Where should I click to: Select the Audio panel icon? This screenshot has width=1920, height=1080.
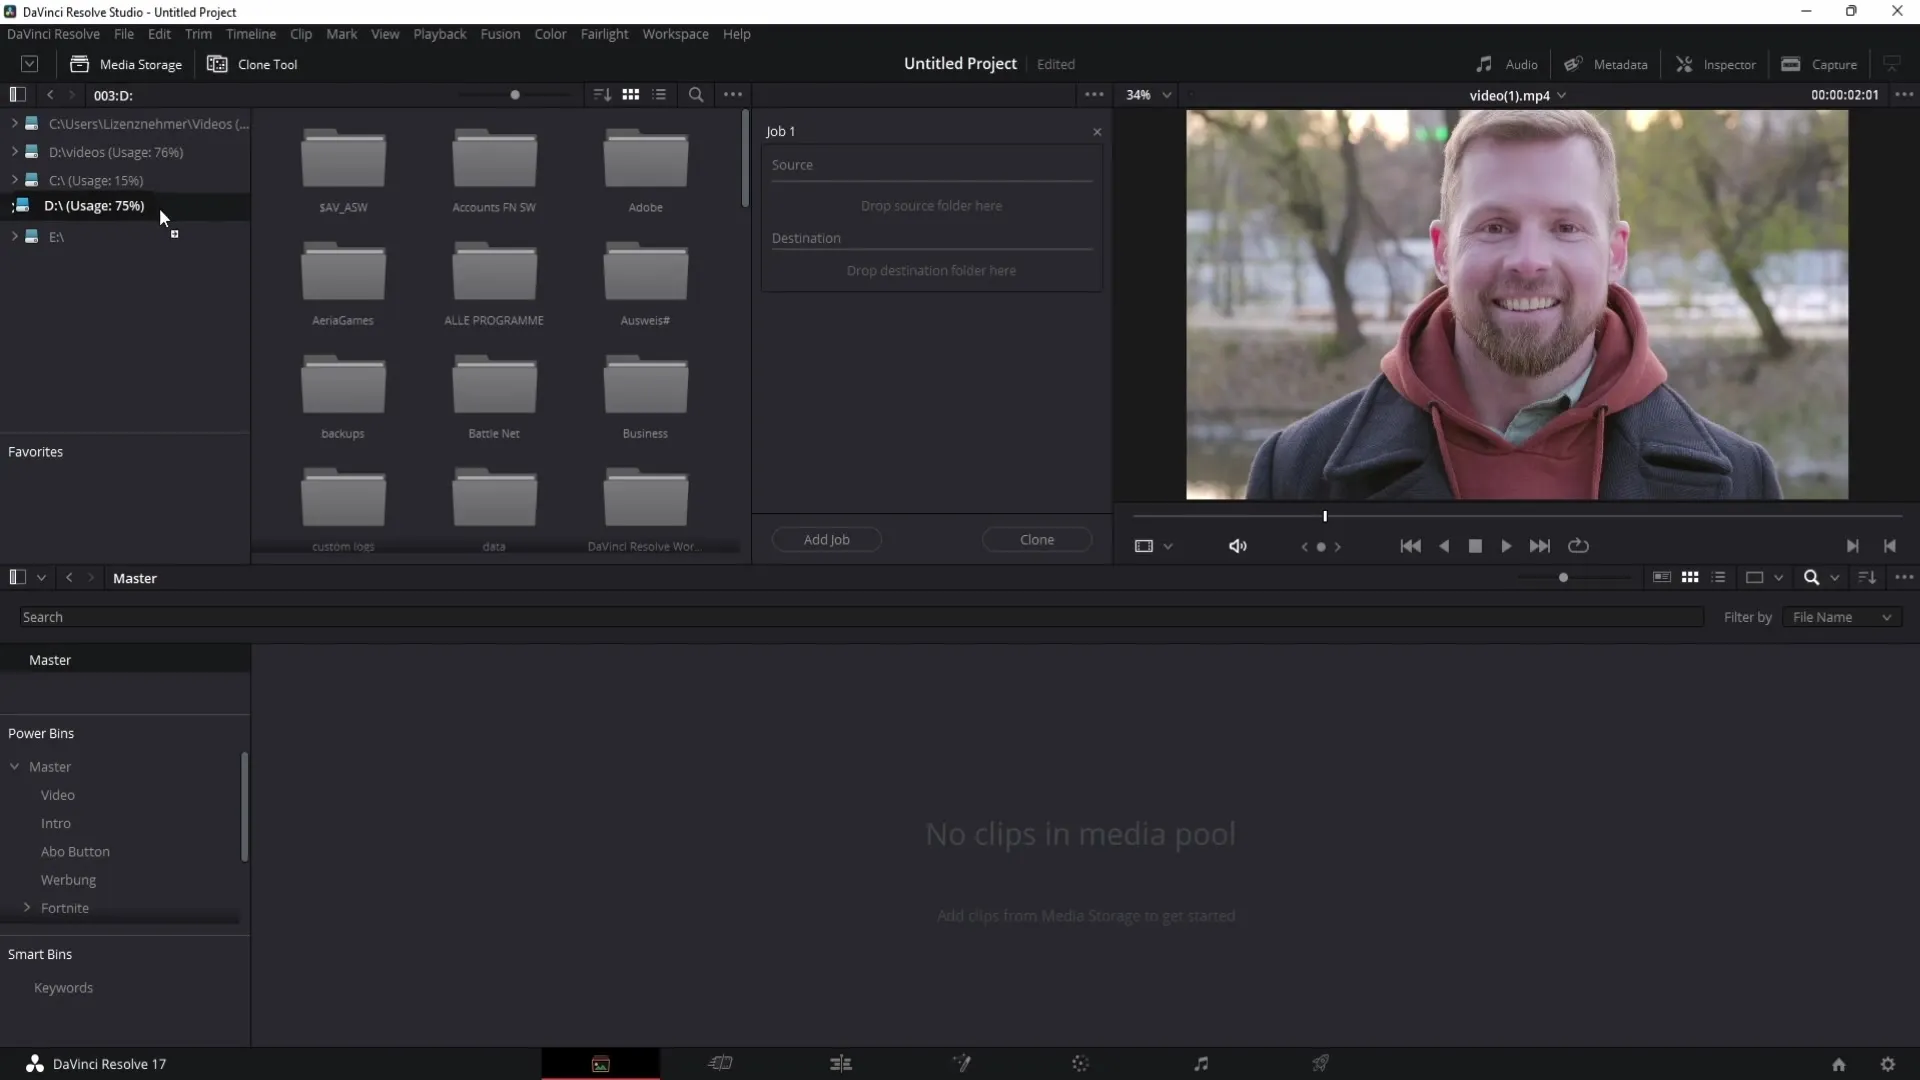coord(1484,63)
